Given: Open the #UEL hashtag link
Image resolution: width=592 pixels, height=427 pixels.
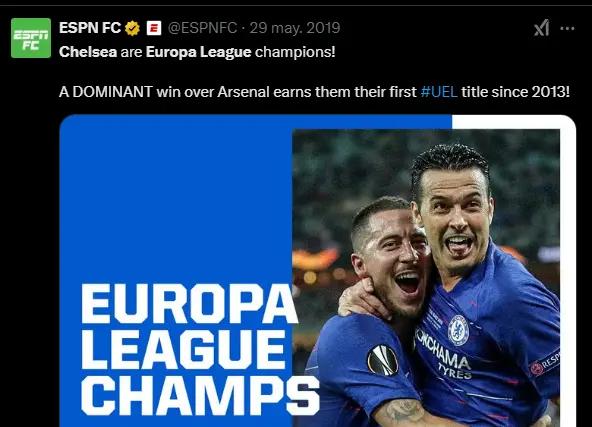Looking at the screenshot, I should (x=439, y=92).
